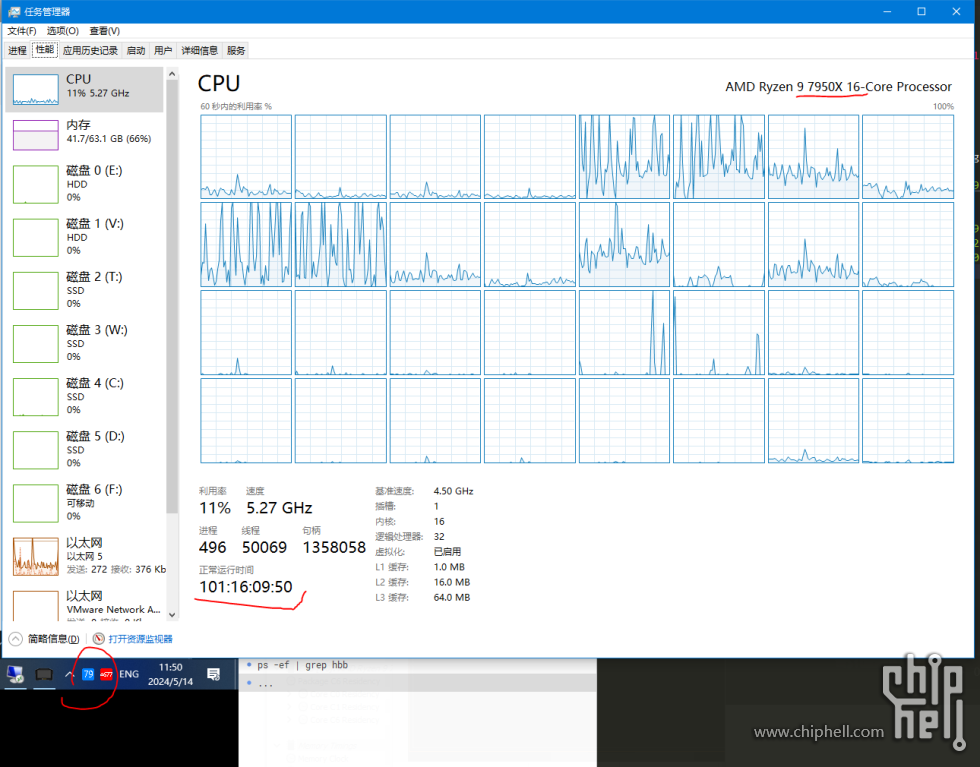Show hidden tray icons with the chevron
Image resolution: width=980 pixels, height=767 pixels.
click(69, 674)
